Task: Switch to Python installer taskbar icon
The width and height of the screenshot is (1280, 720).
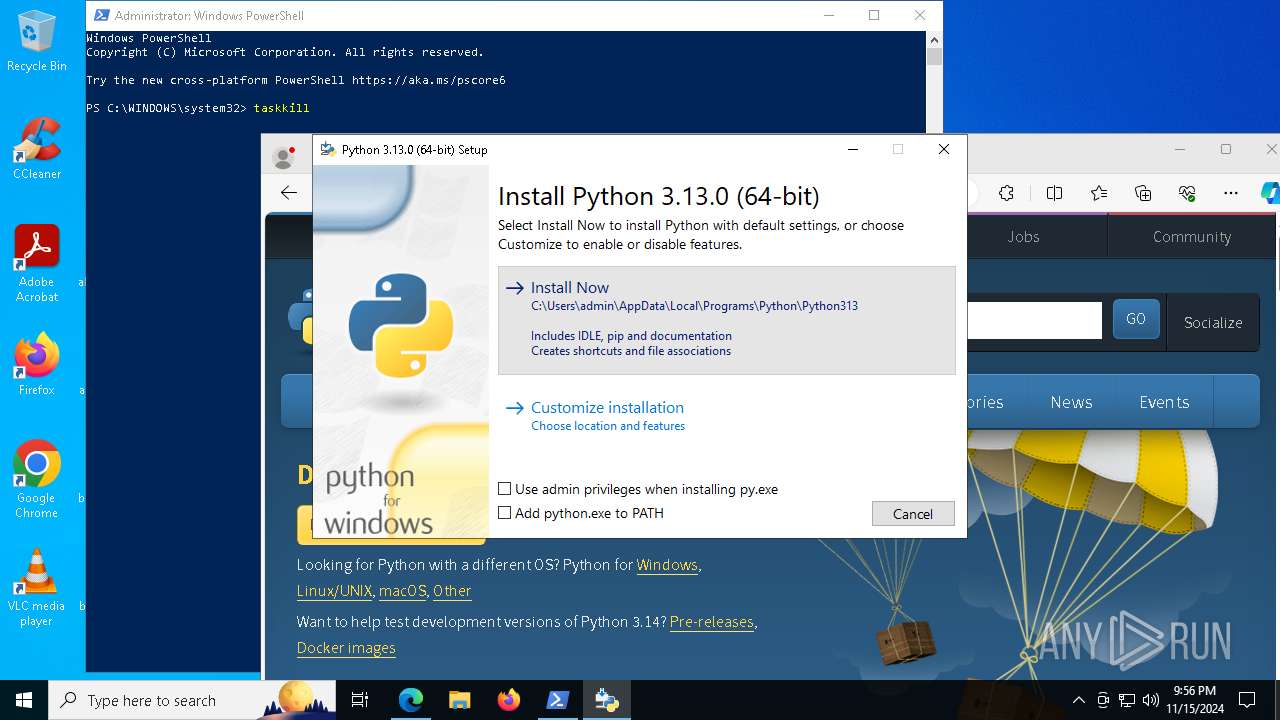Action: click(606, 700)
